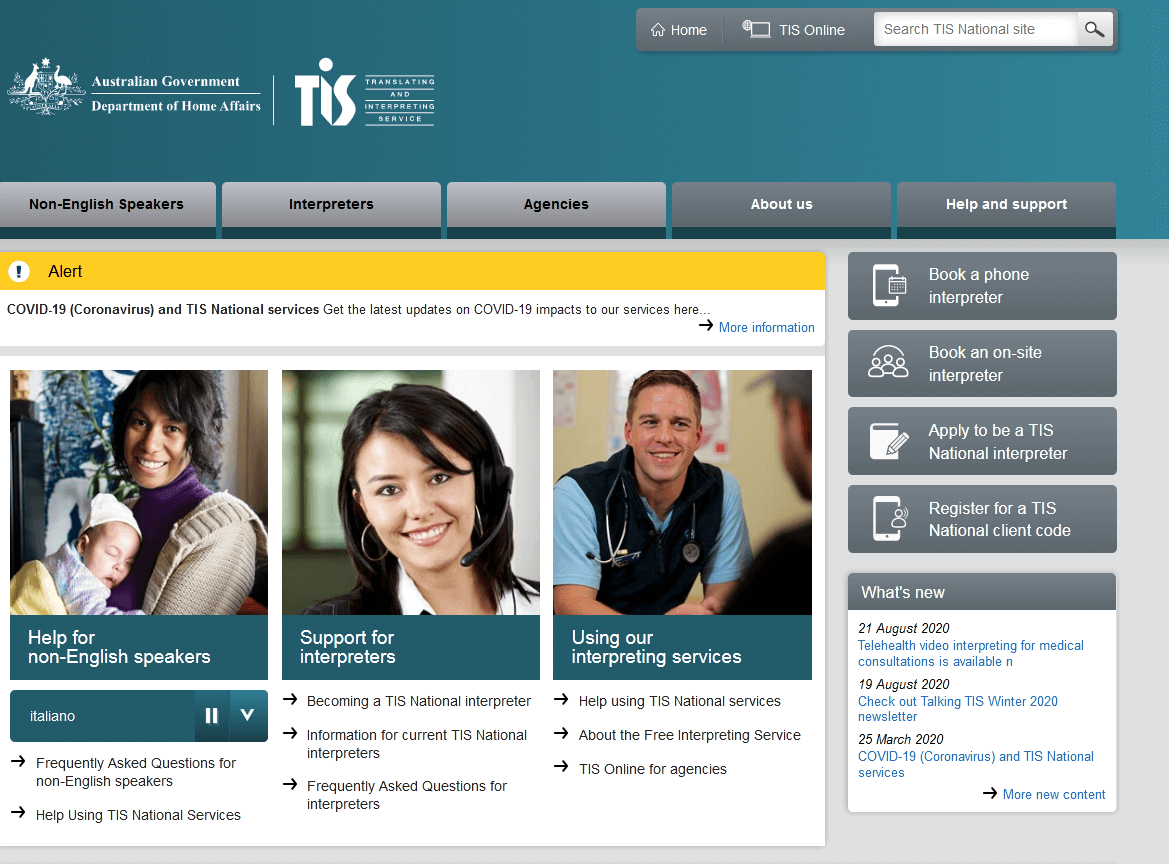Click the Support for interpreters heading
The height and width of the screenshot is (864, 1169).
(x=347, y=647)
